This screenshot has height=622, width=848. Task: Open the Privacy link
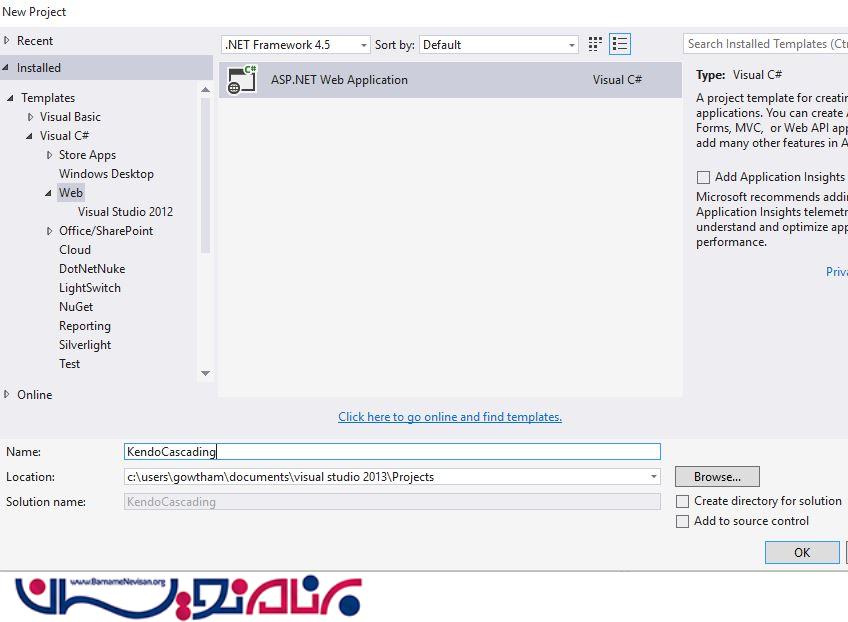point(837,272)
